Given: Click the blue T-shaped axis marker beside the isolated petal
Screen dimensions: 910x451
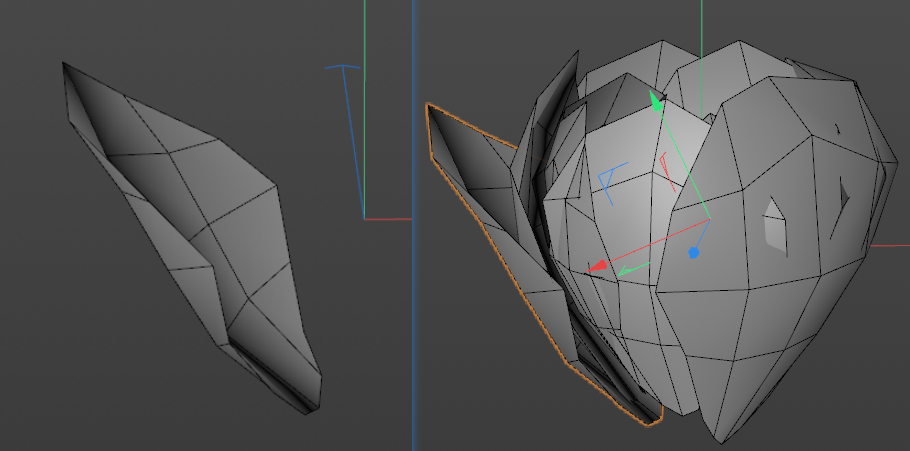Looking at the screenshot, I should [x=344, y=70].
